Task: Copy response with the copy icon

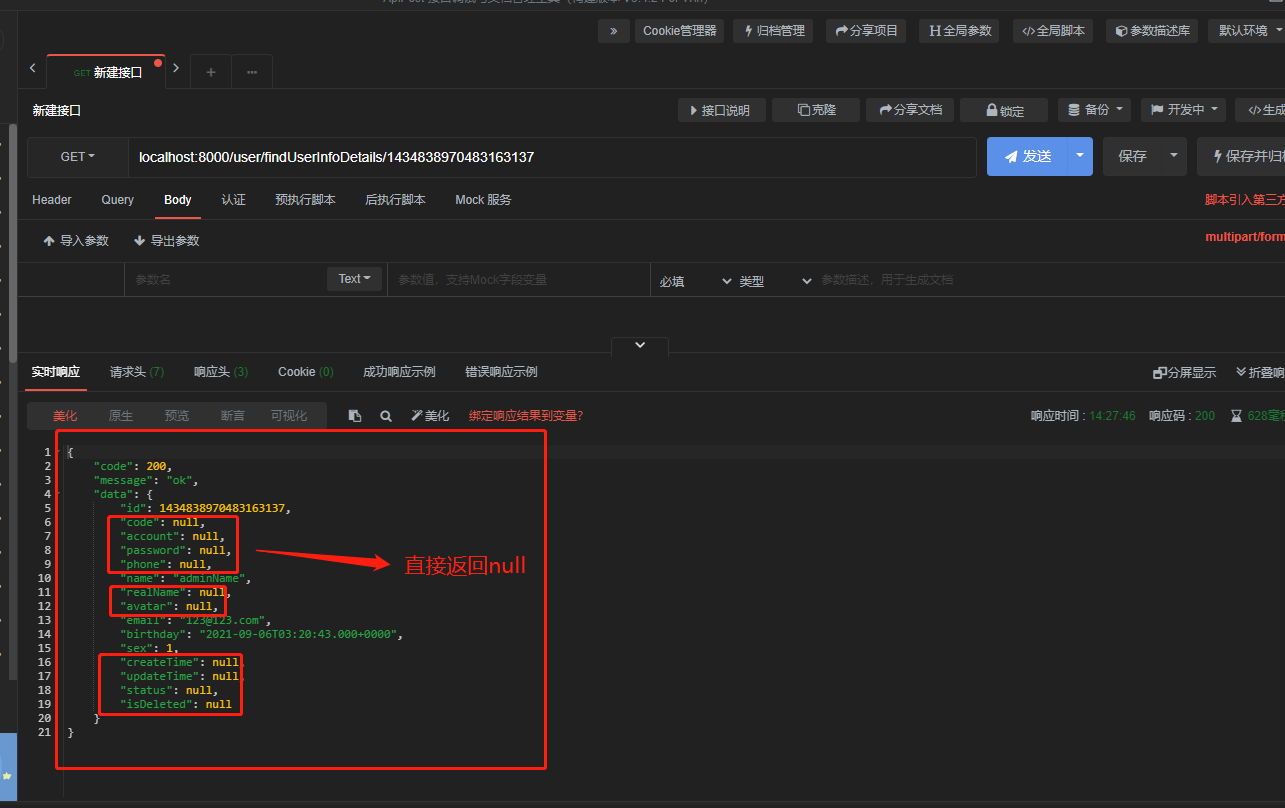Action: [x=355, y=416]
